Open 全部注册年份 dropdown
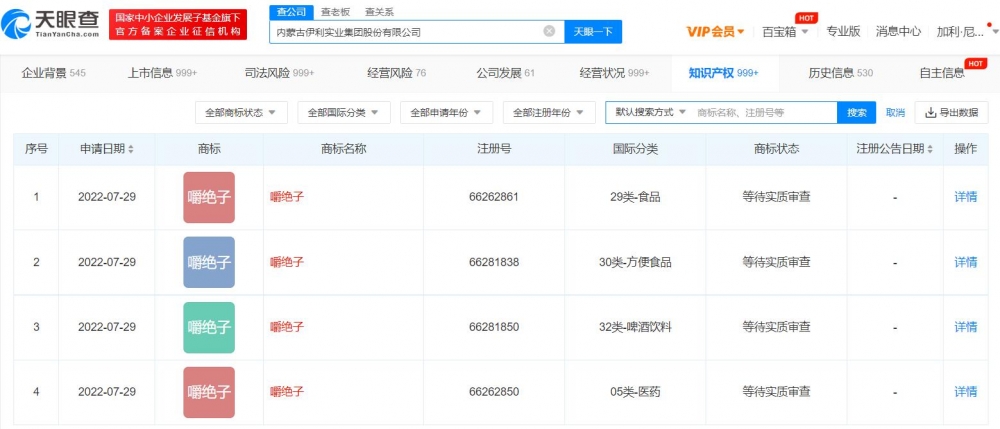 click(548, 113)
